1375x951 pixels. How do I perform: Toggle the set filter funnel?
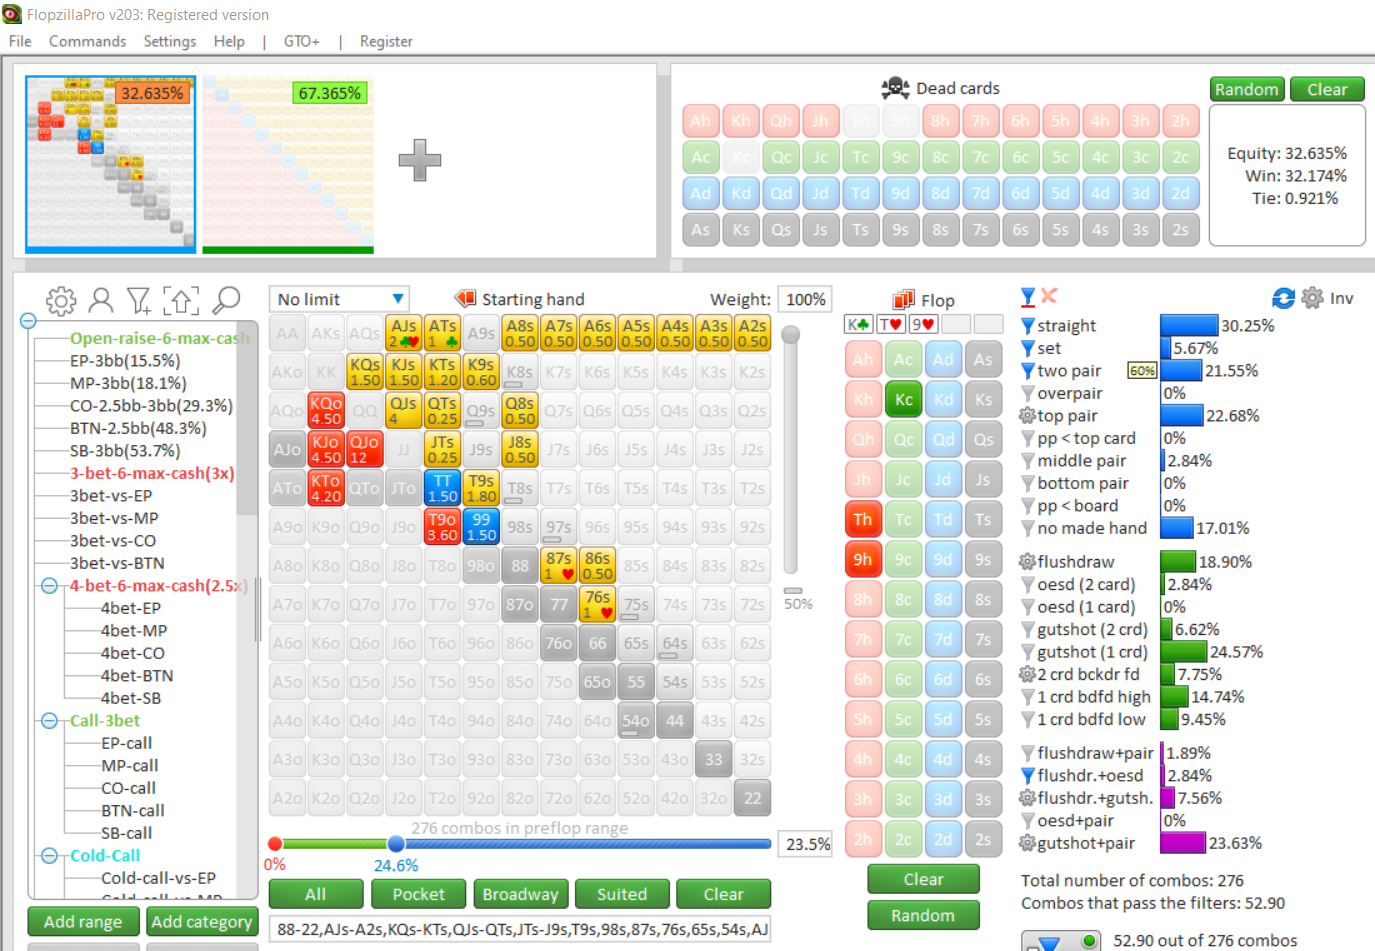(1027, 349)
